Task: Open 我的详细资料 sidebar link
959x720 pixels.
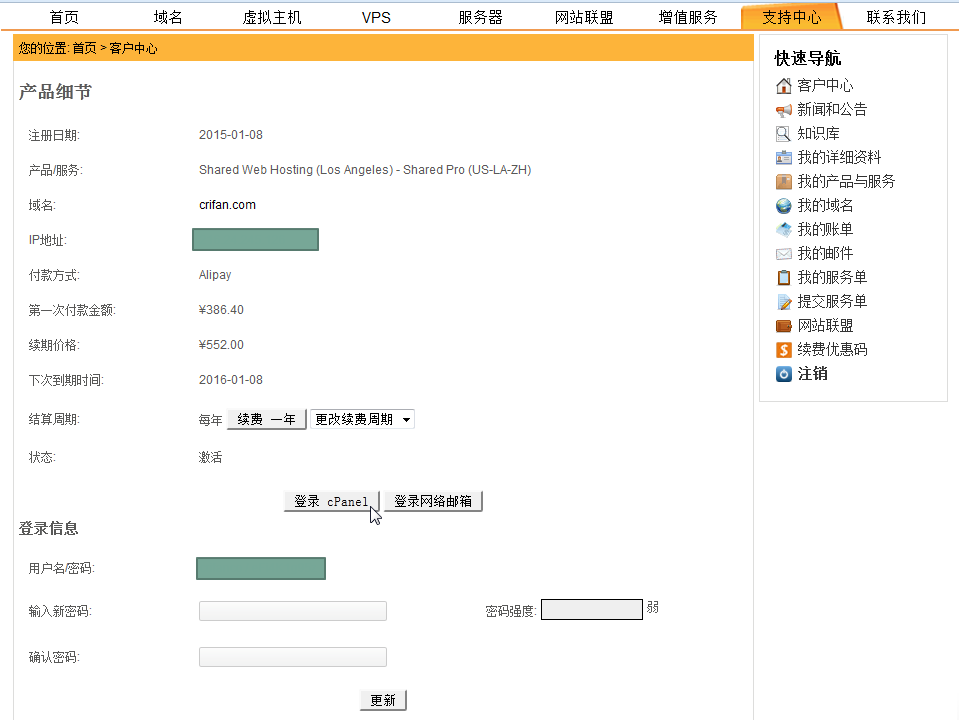Action: 839,157
